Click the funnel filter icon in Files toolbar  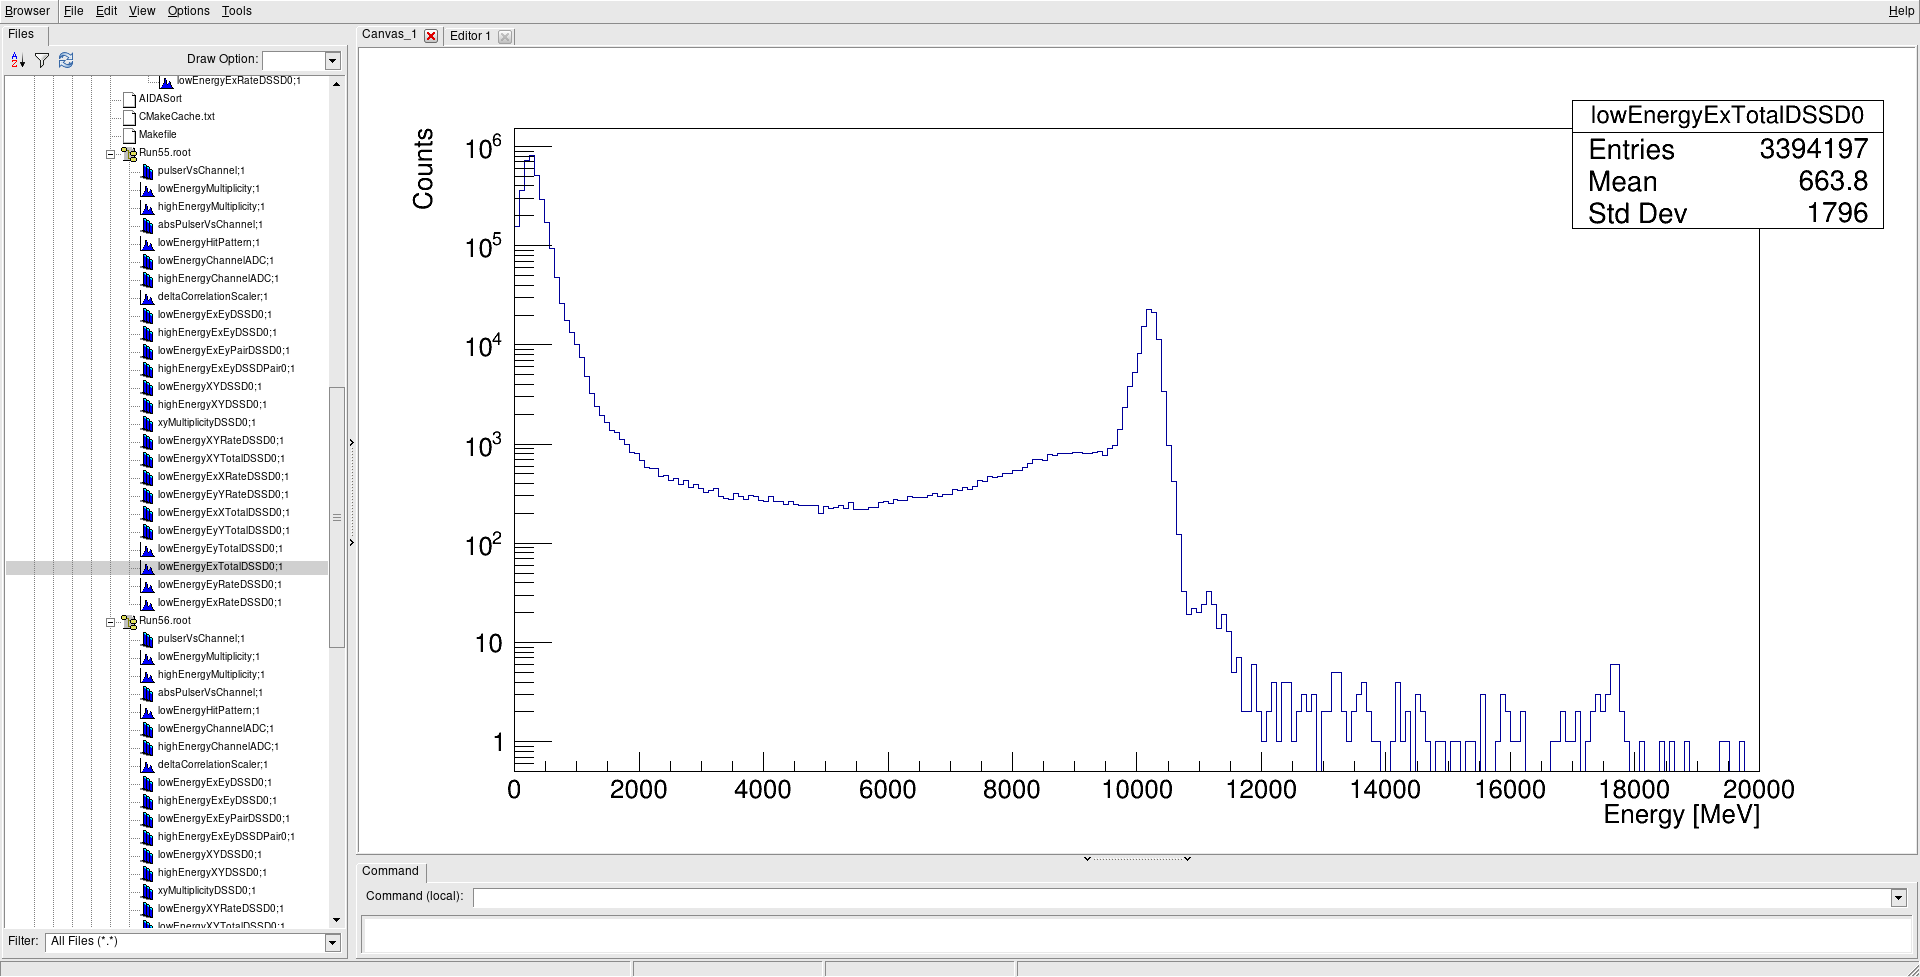[42, 61]
